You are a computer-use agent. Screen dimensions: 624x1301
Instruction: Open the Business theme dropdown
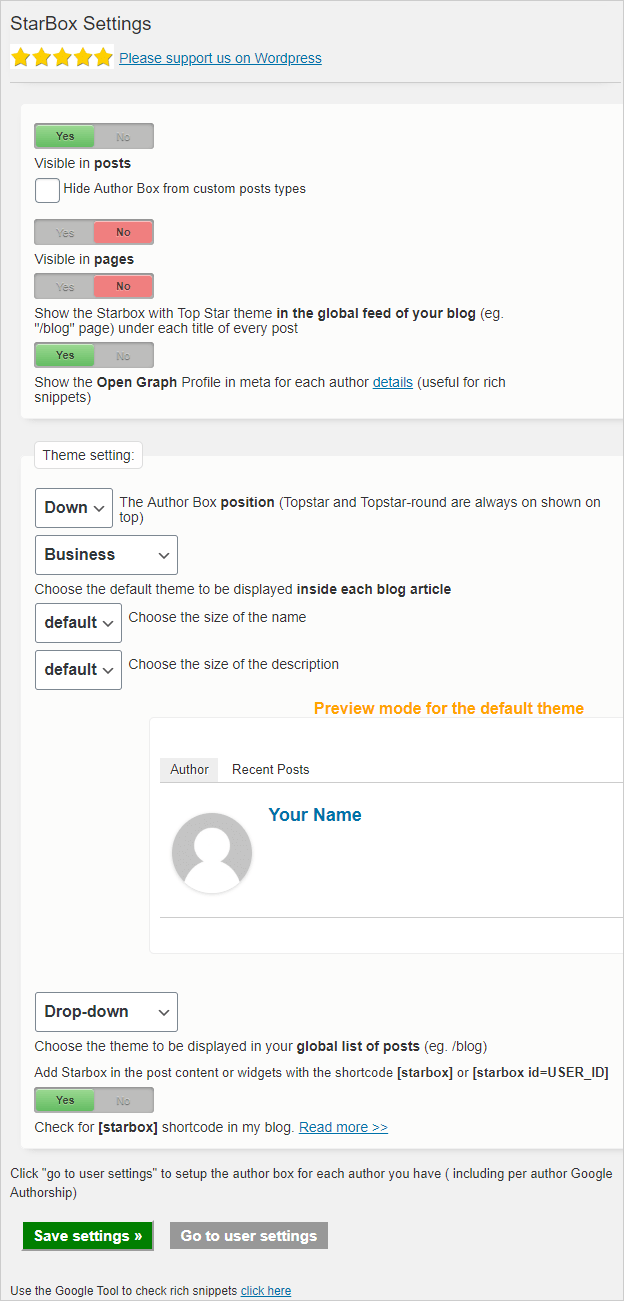pyautogui.click(x=106, y=554)
